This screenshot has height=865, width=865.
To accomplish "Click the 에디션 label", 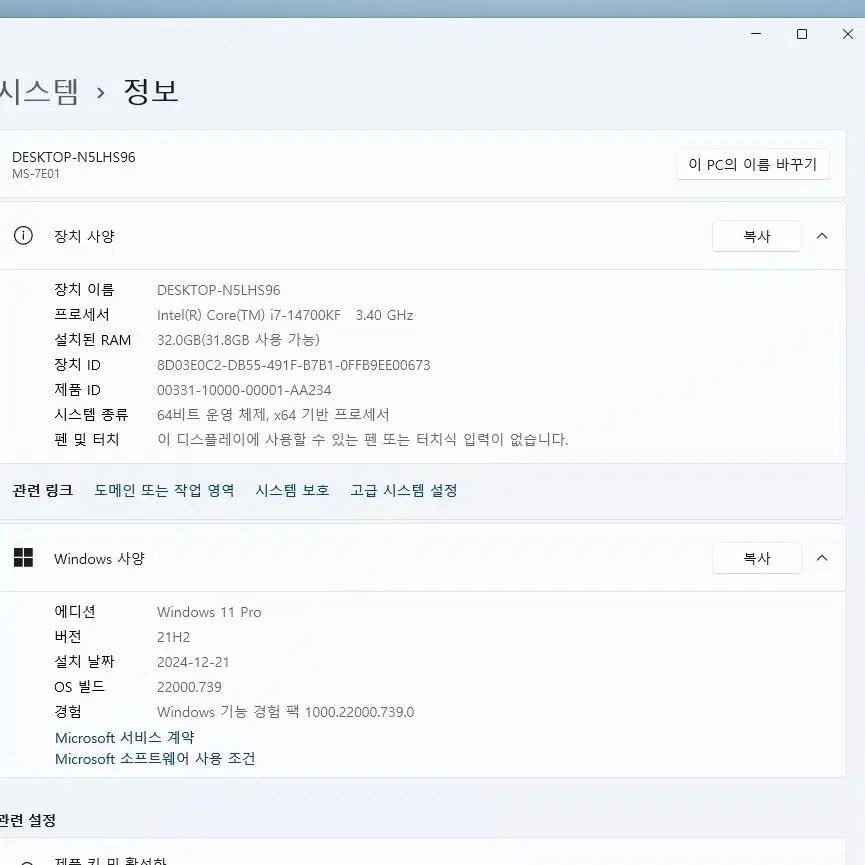I will (74, 612).
